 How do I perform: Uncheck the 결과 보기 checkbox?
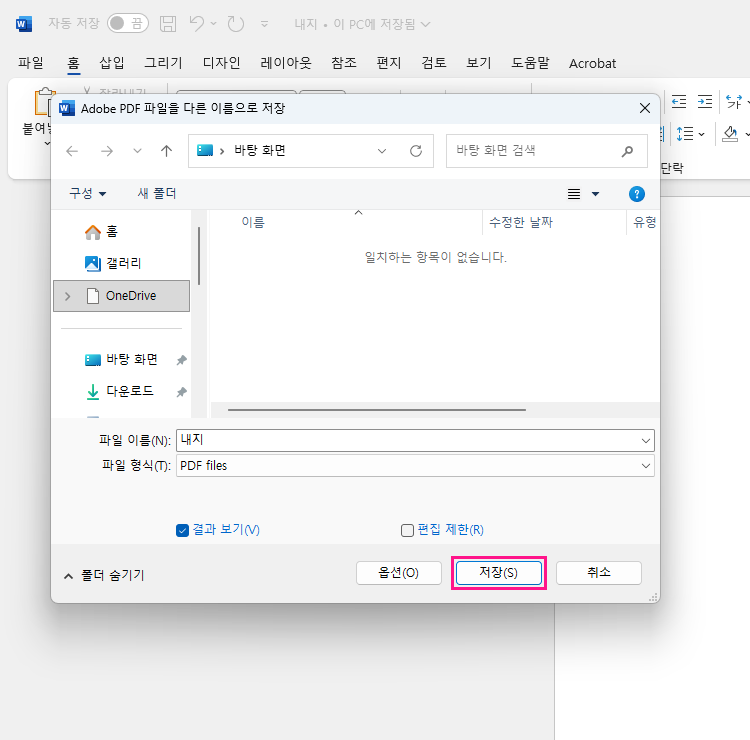point(182,530)
